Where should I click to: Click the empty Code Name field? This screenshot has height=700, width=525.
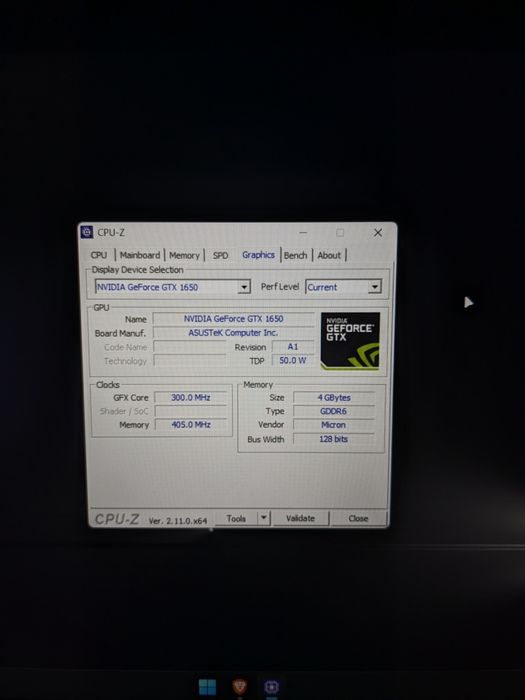[190, 347]
